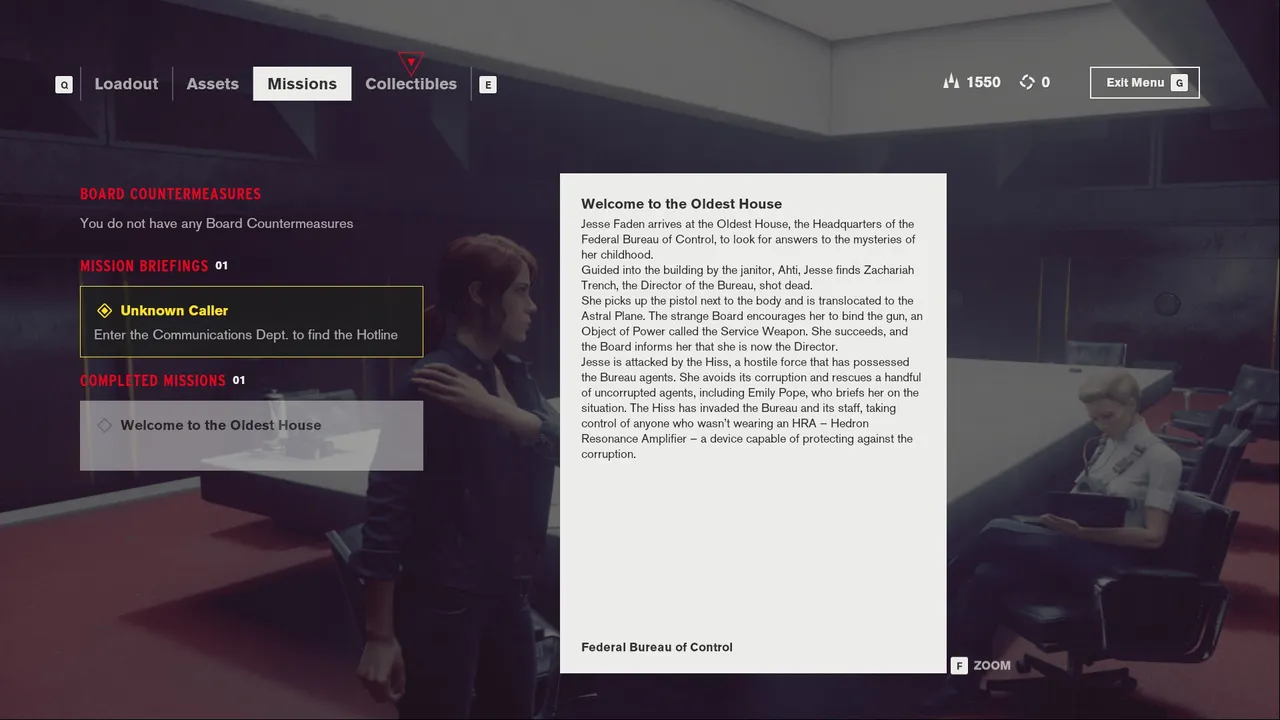This screenshot has width=1280, height=720.
Task: Go to the Collectibles tab
Action: (x=411, y=84)
